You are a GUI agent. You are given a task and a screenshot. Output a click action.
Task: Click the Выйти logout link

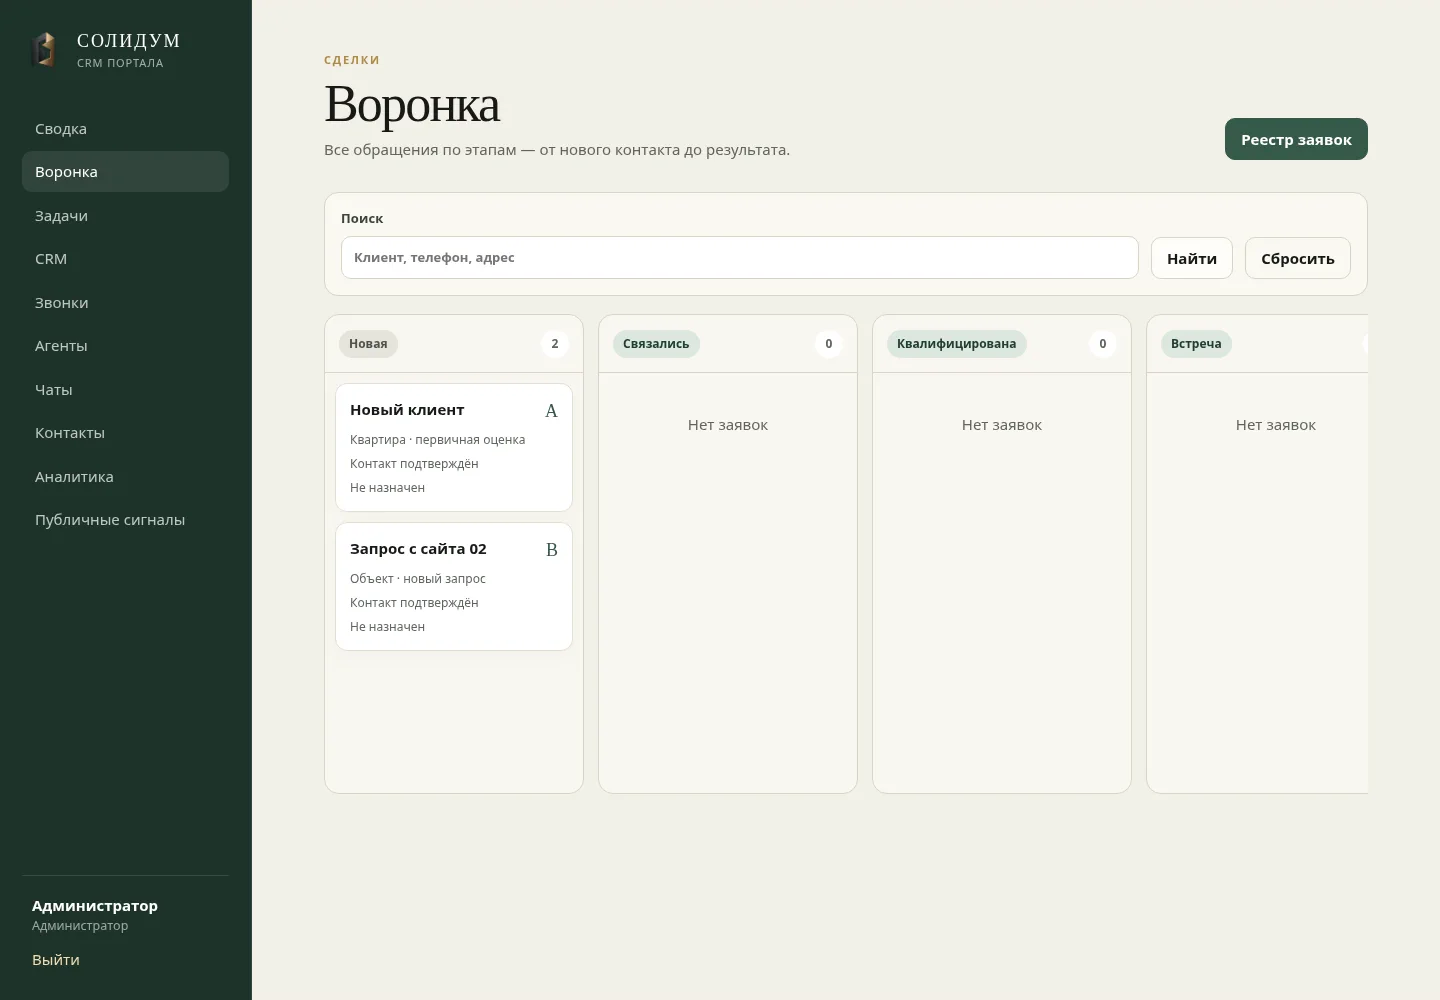[56, 960]
